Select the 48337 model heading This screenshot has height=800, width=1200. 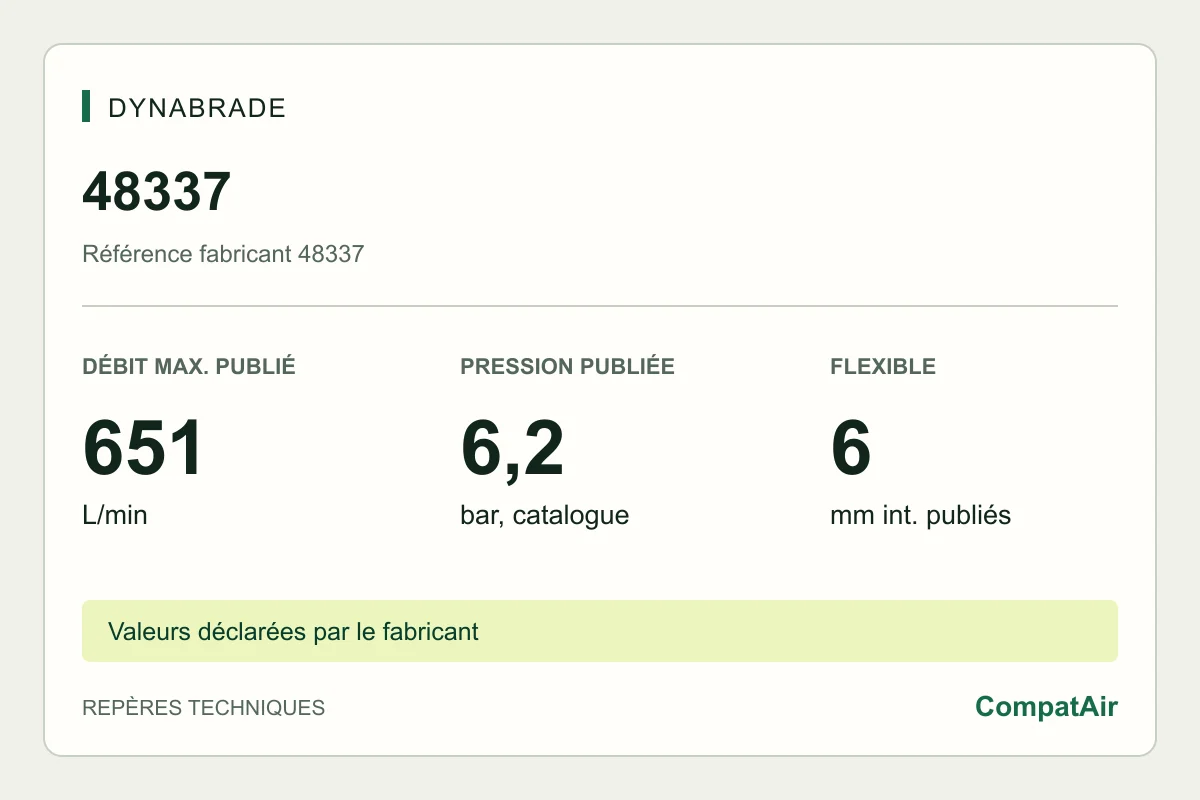156,191
